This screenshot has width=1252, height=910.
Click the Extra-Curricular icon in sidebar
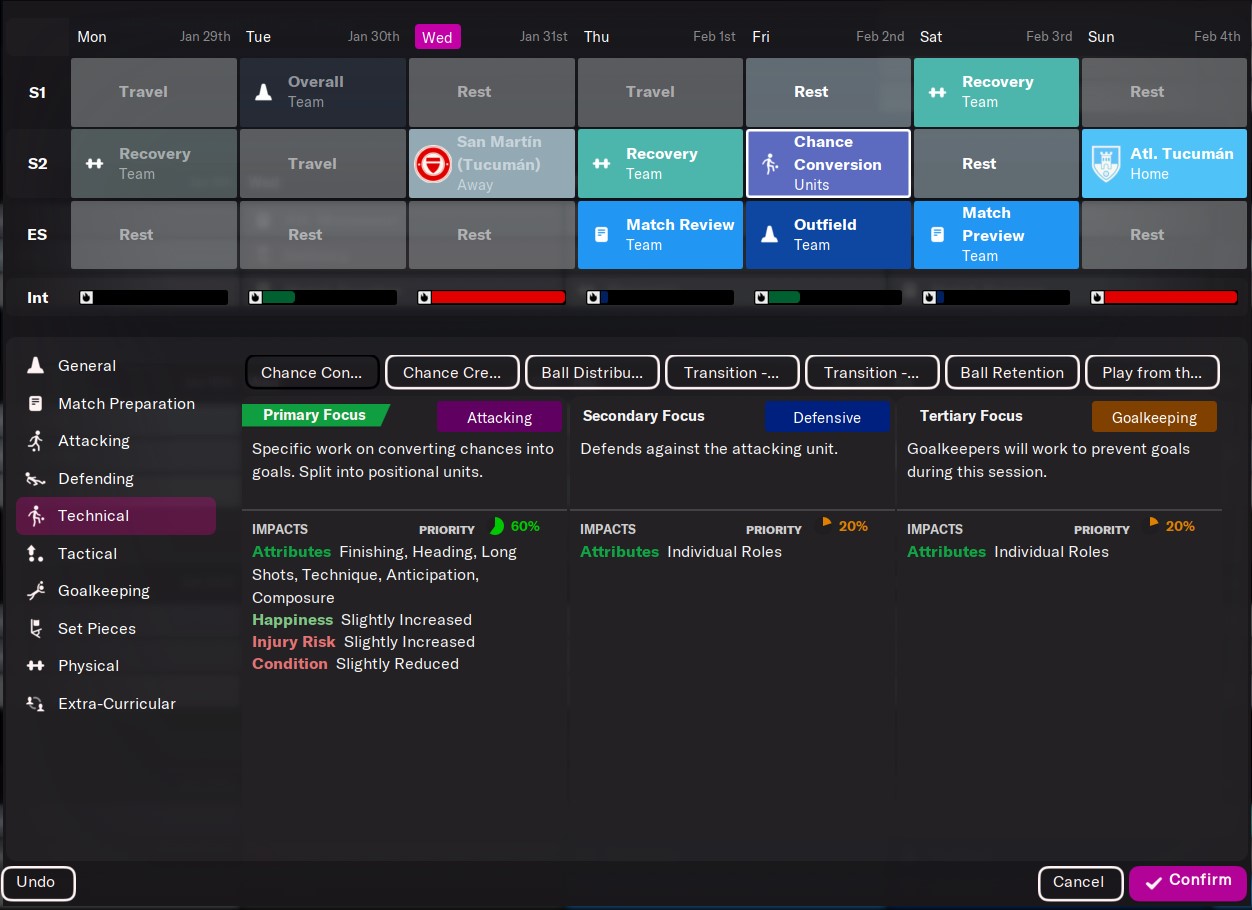(36, 704)
